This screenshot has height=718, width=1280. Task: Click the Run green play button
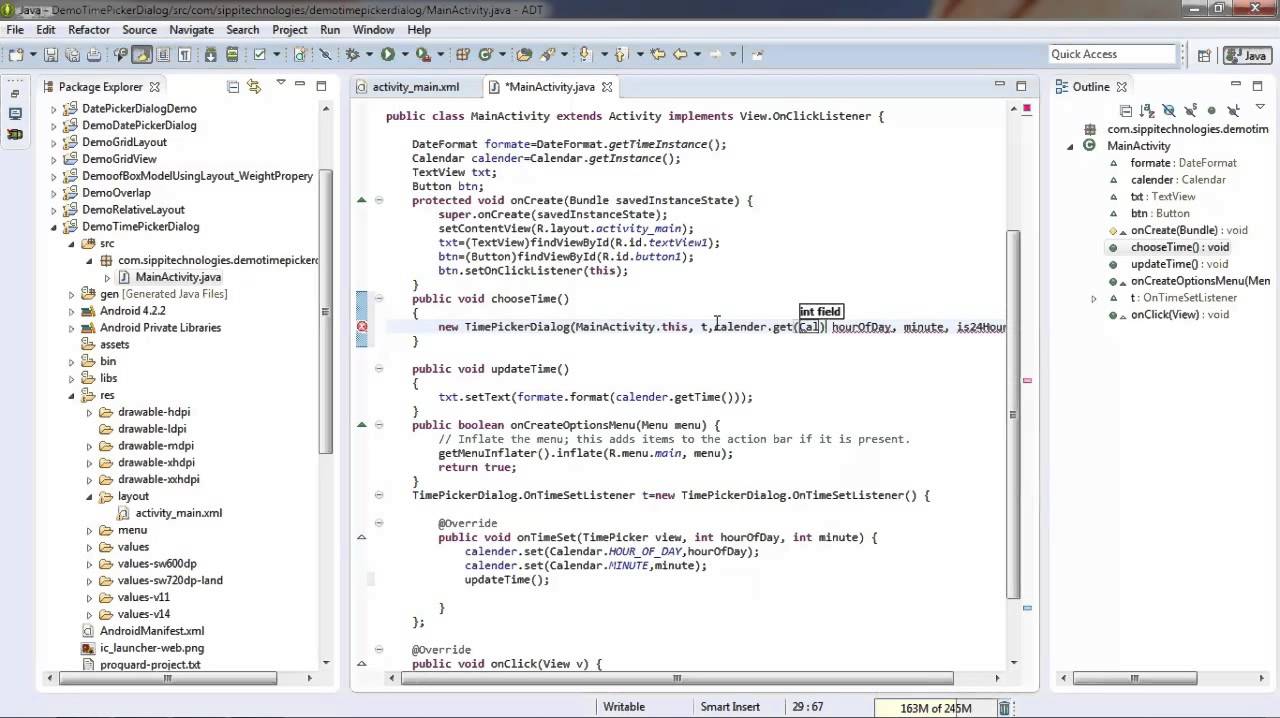(387, 55)
